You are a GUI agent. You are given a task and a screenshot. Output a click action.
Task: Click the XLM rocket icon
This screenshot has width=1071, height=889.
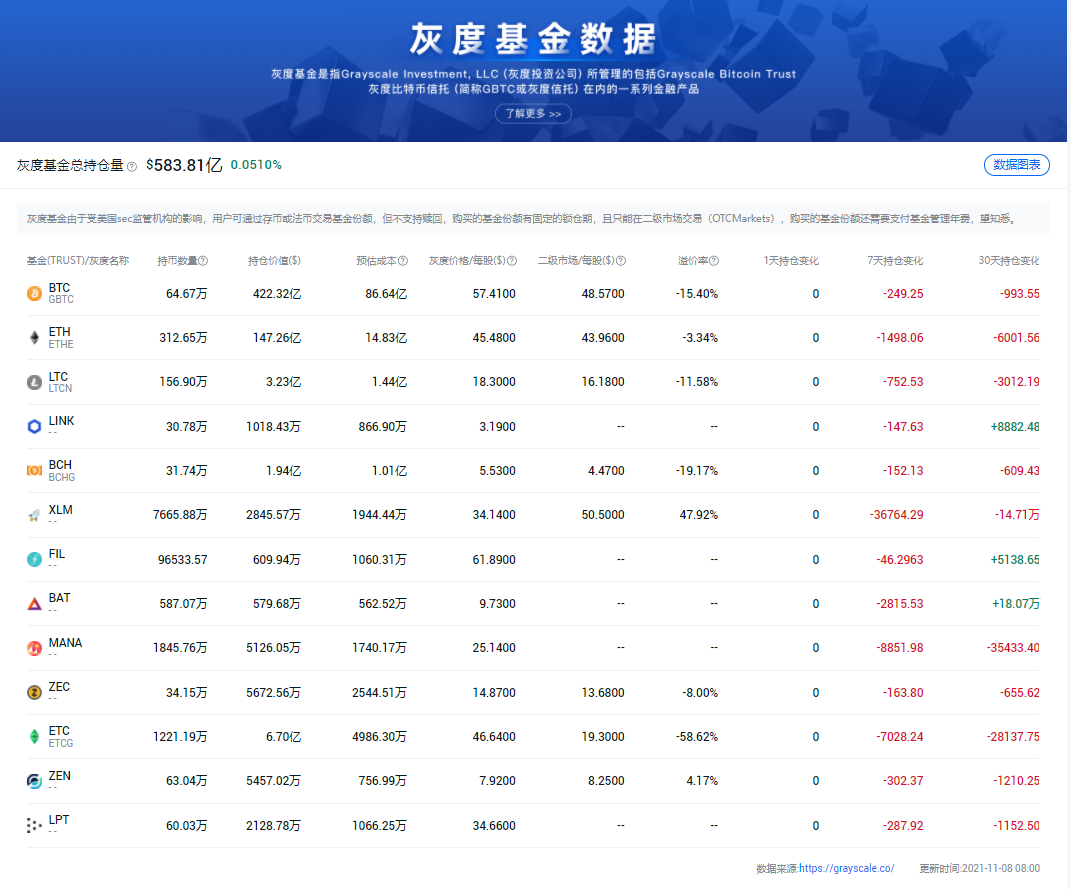(x=34, y=516)
